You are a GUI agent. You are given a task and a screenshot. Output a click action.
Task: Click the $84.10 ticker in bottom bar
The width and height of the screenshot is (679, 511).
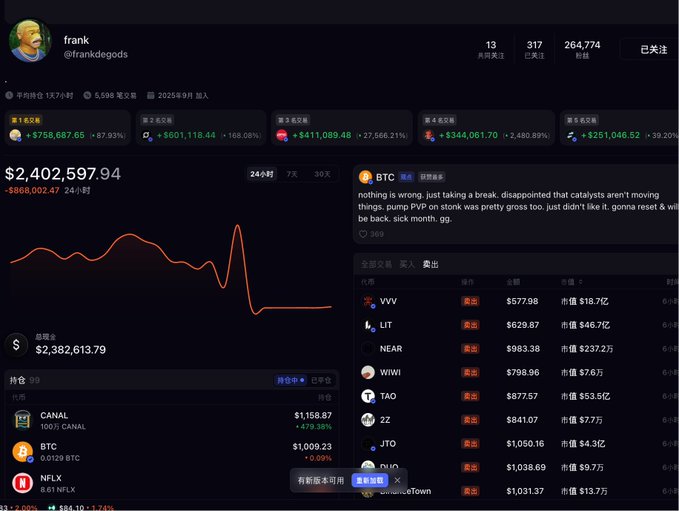(71, 508)
